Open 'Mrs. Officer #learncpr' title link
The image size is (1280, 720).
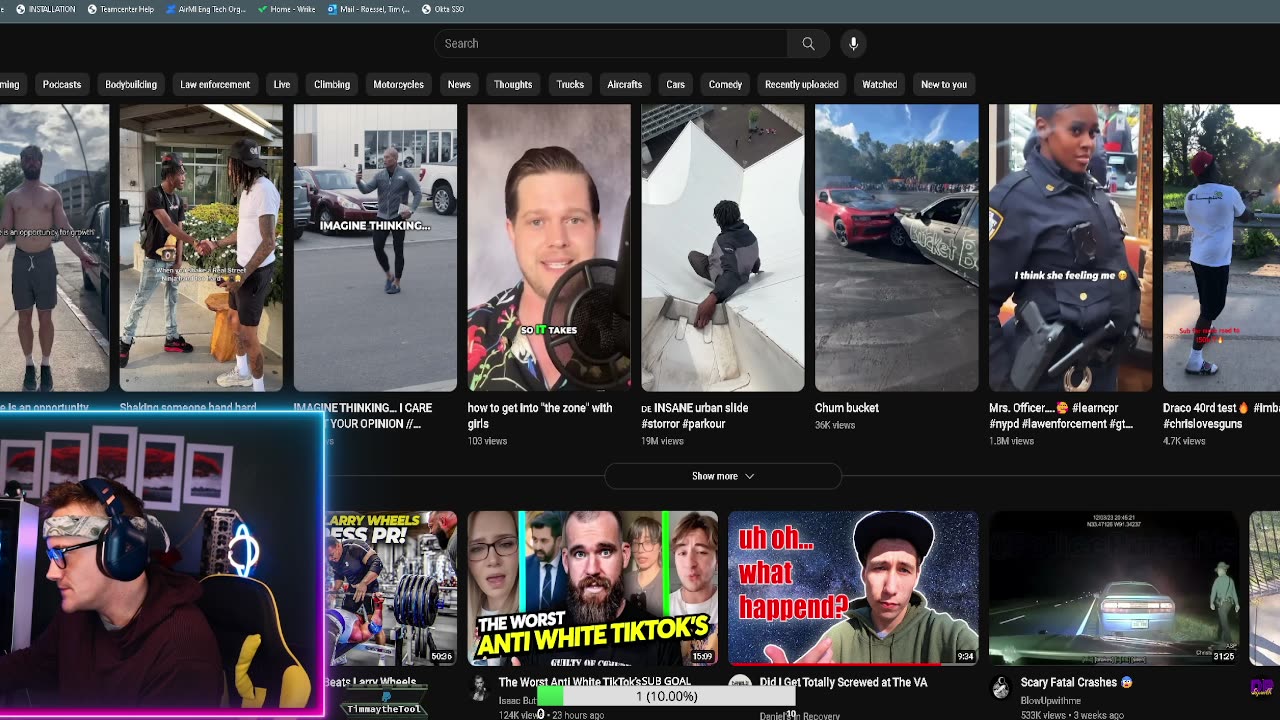click(1061, 415)
